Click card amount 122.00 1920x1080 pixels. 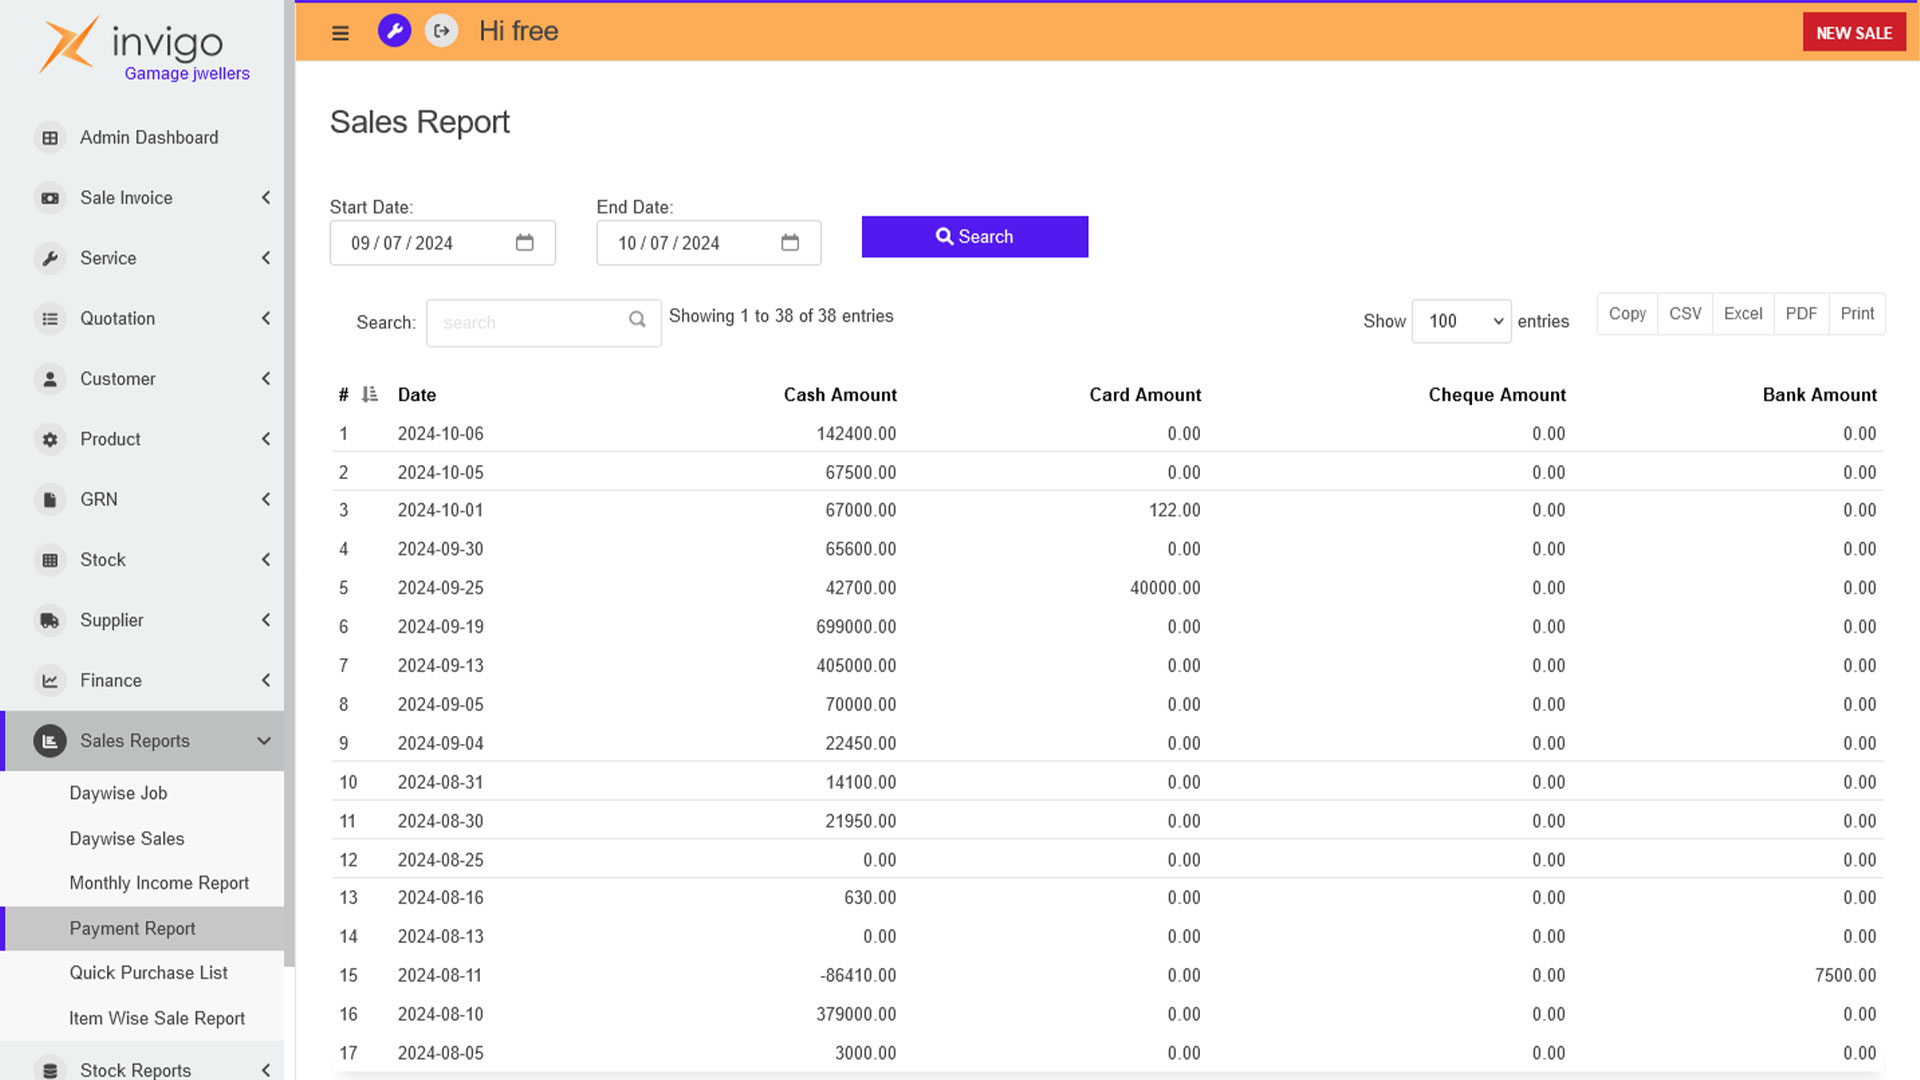(x=1174, y=510)
